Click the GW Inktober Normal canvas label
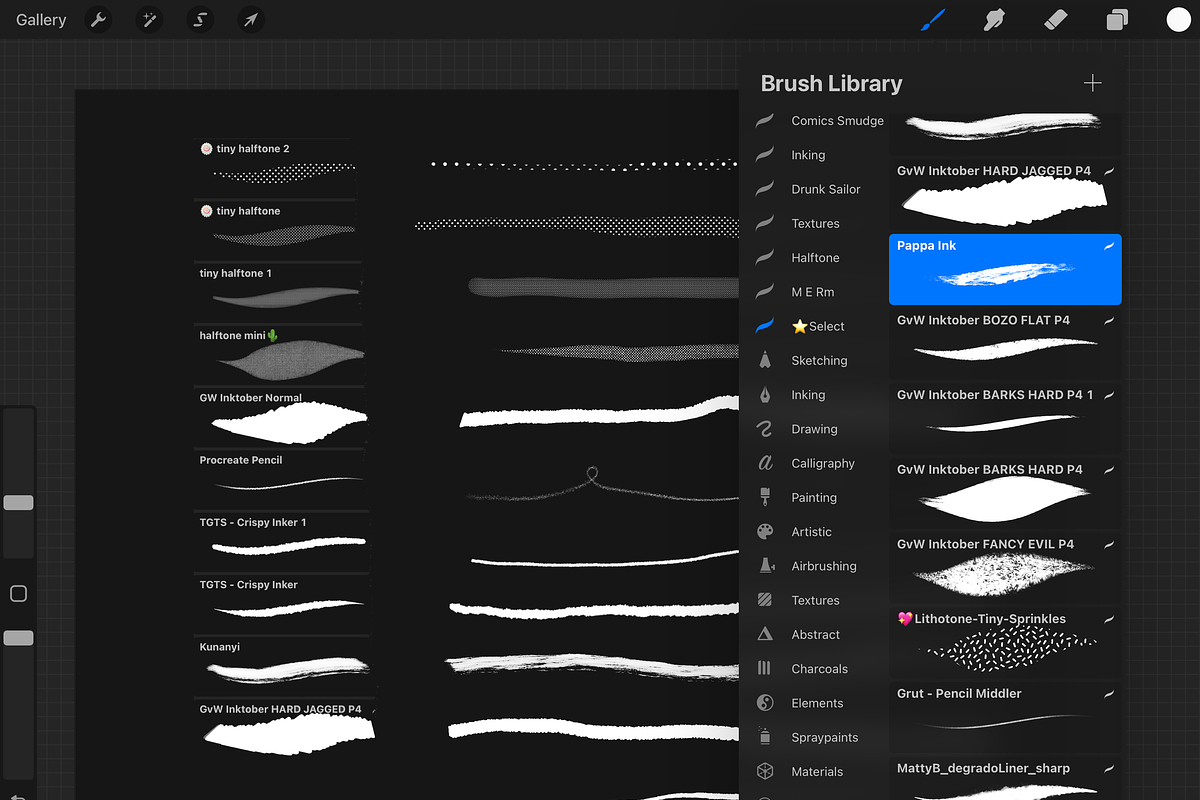The image size is (1200, 800). point(251,398)
